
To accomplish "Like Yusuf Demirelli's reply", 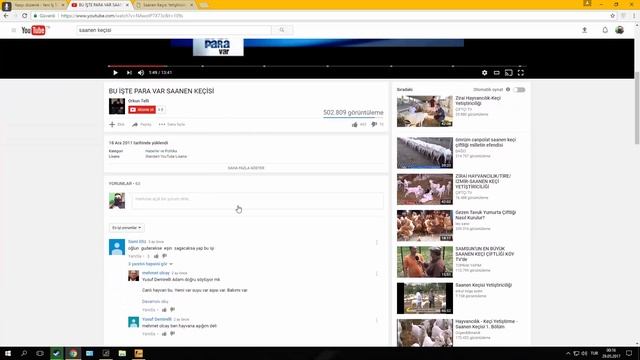I will point(164,334).
